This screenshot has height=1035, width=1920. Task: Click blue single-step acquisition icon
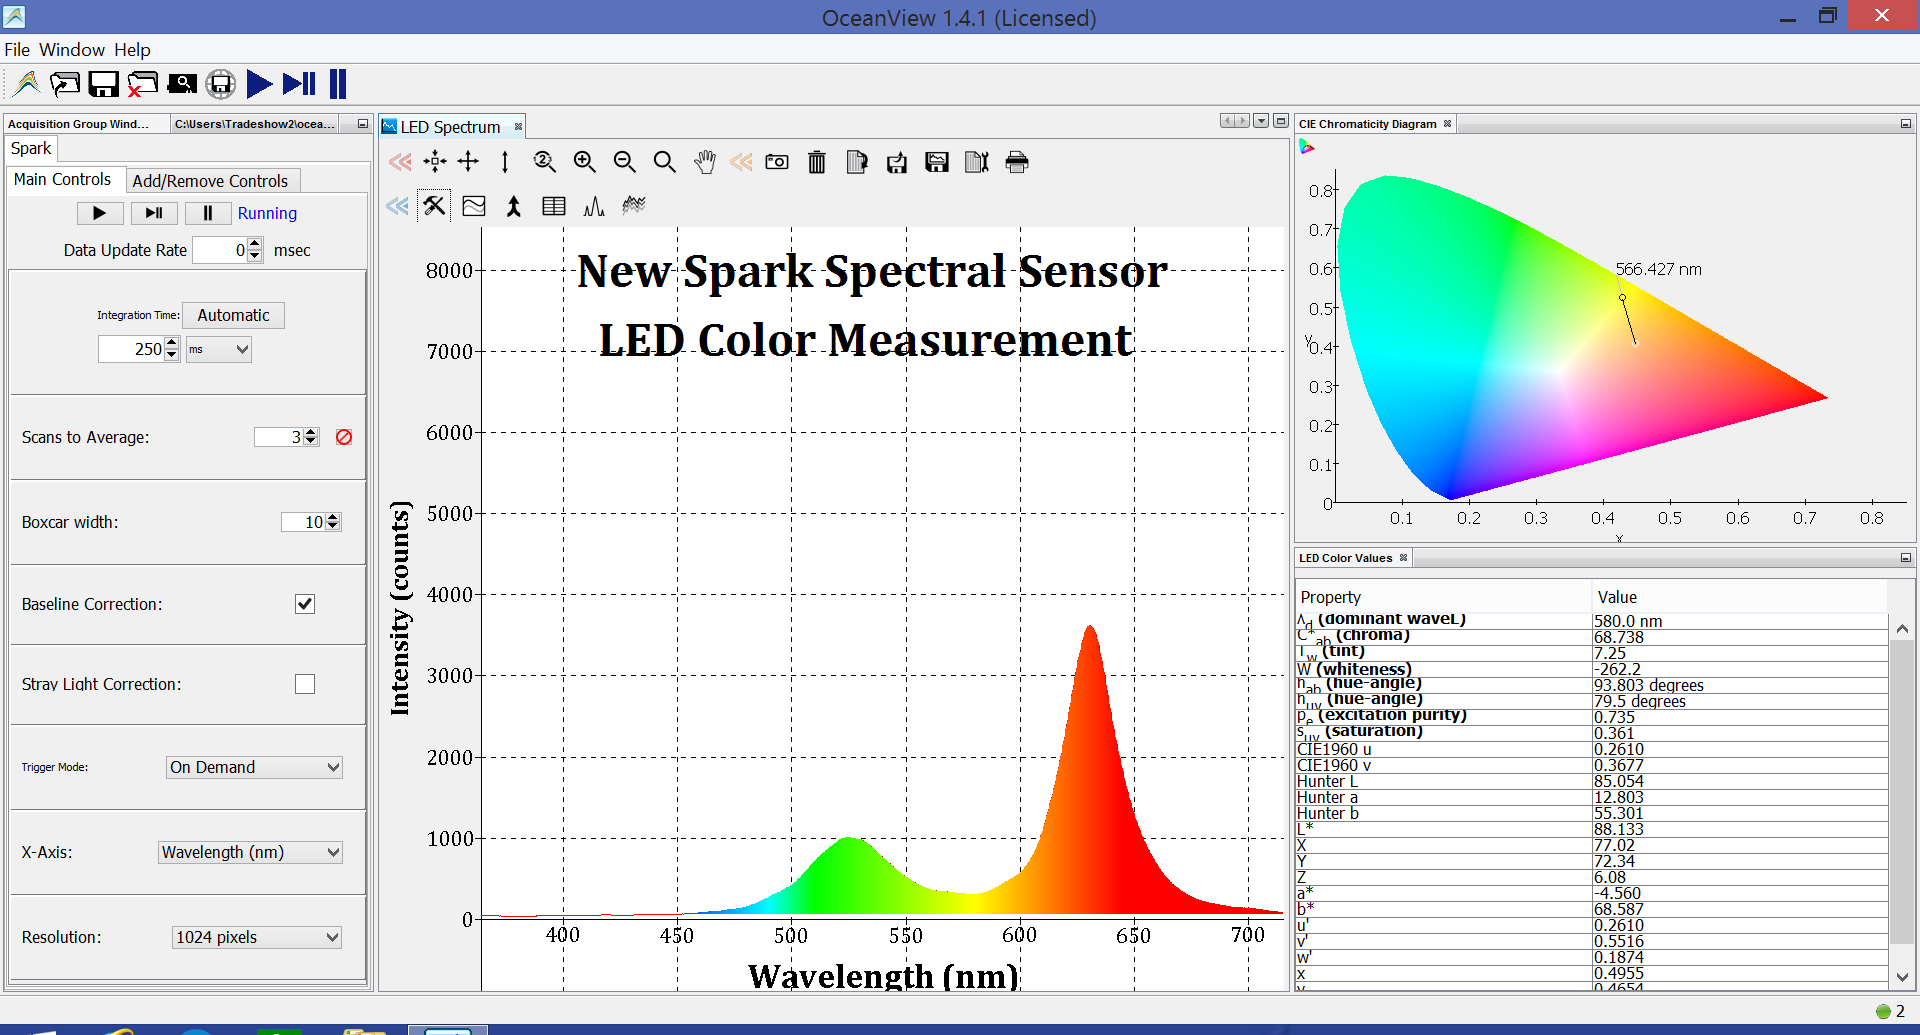[x=299, y=84]
